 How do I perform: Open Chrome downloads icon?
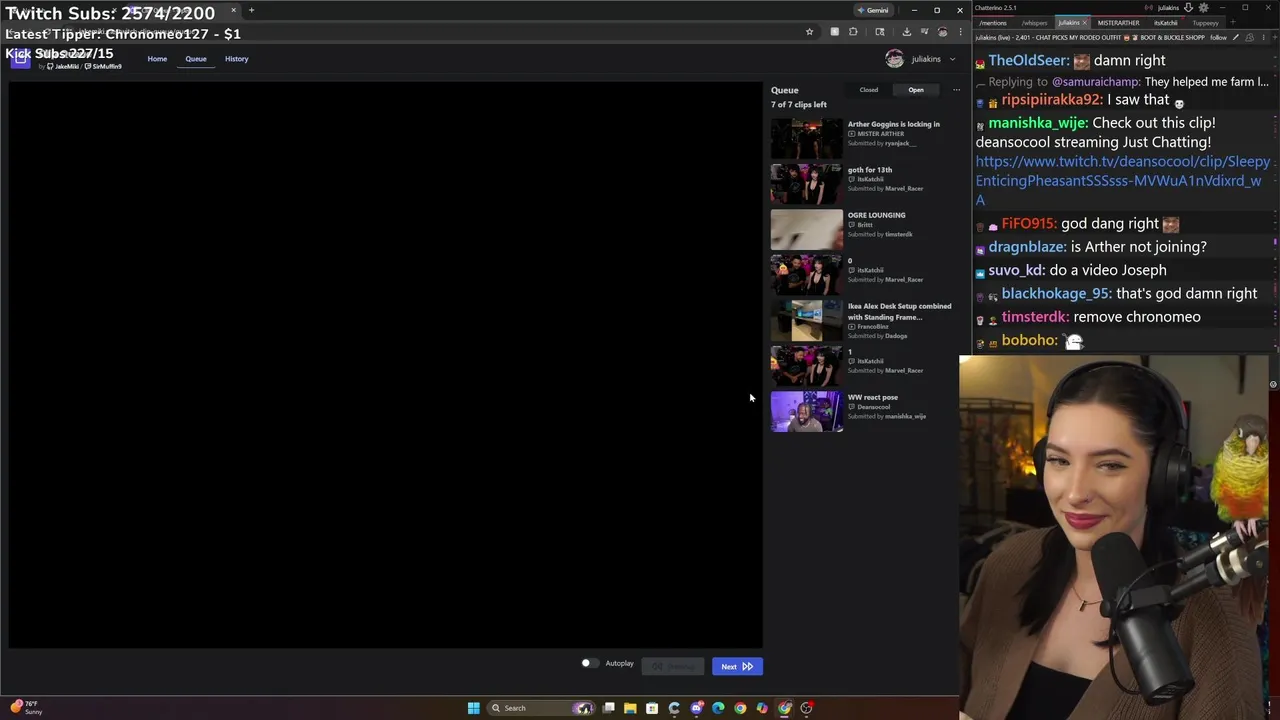point(907,32)
